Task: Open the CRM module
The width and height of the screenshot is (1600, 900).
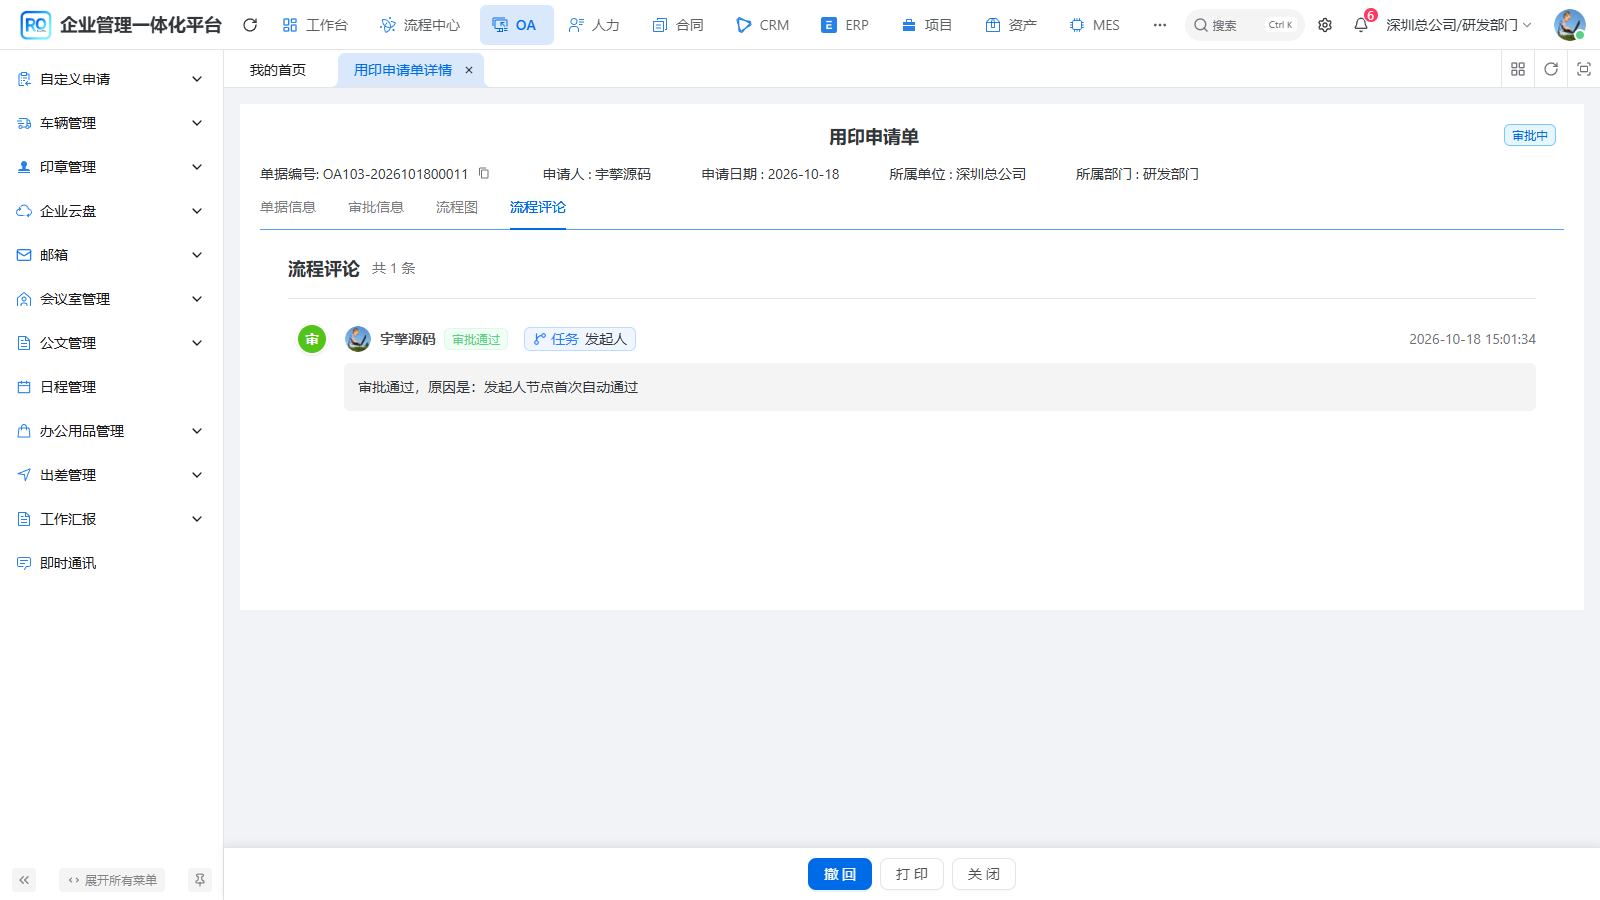Action: 763,25
